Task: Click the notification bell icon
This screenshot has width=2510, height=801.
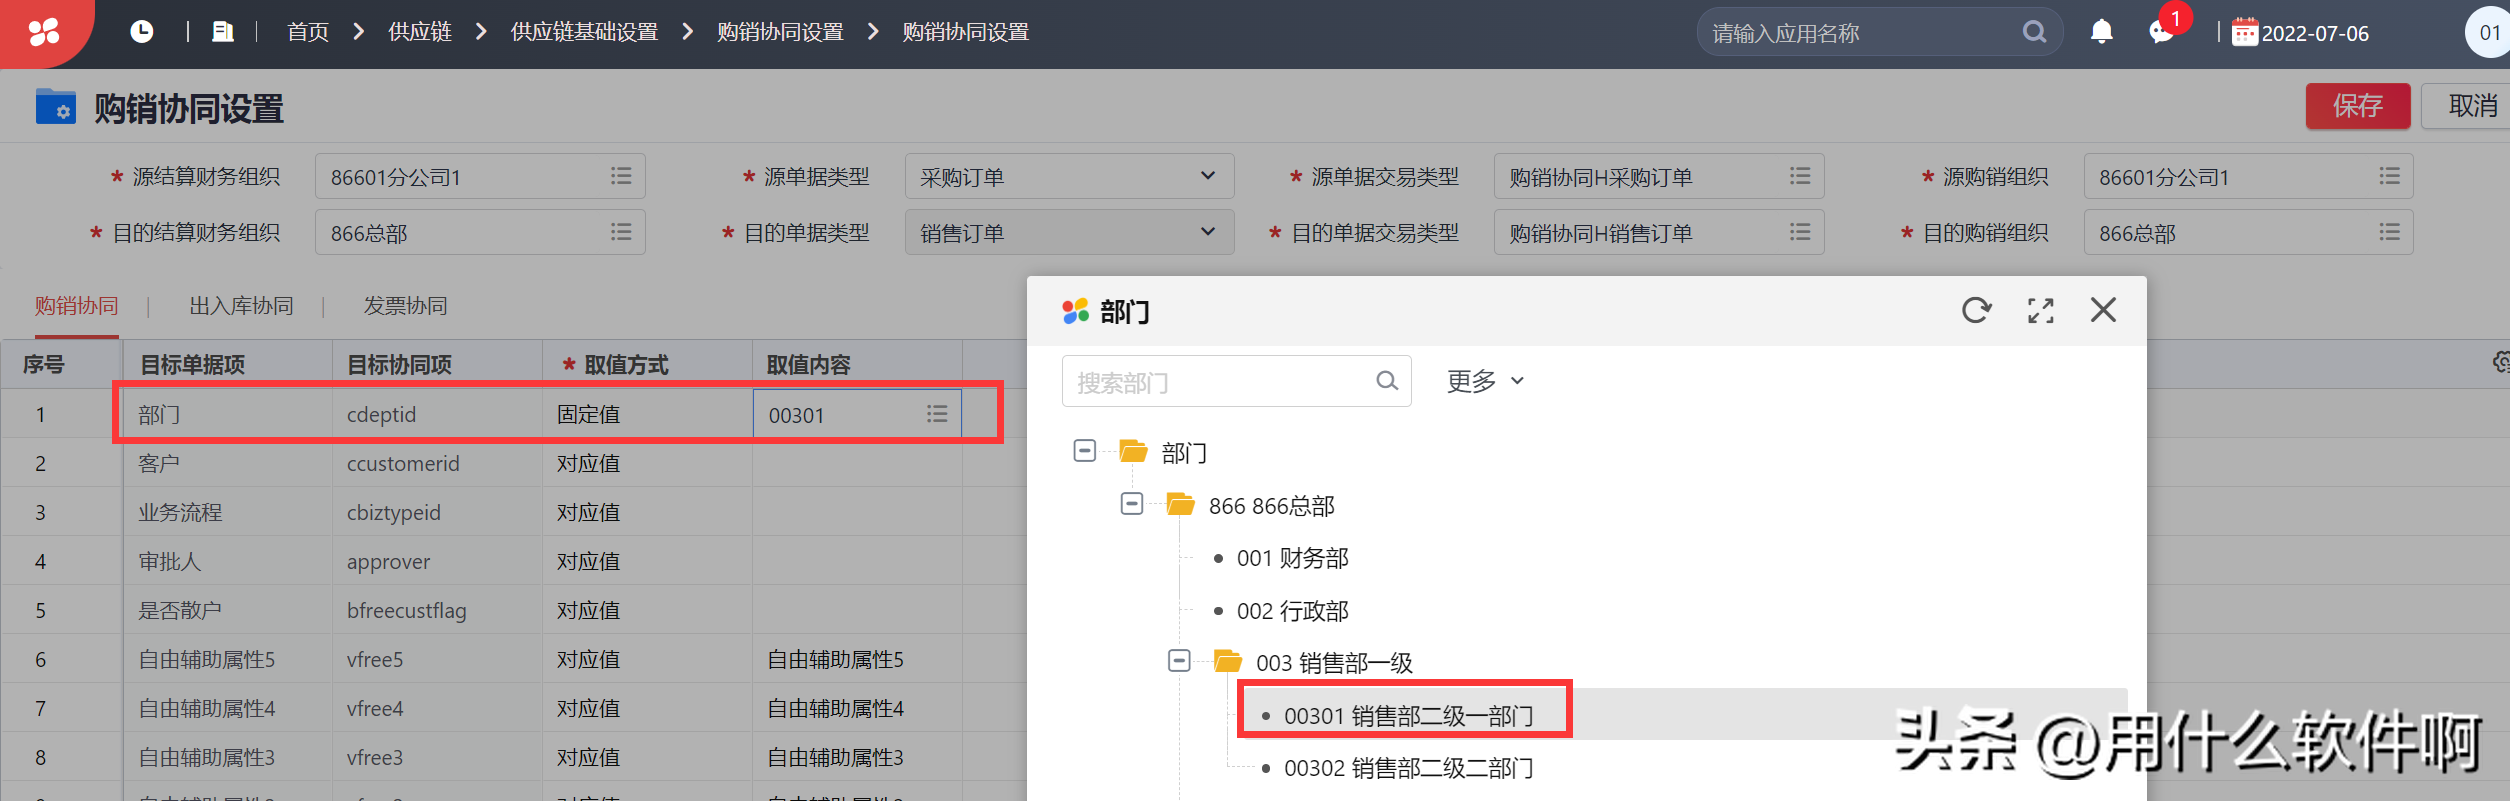Action: click(x=2101, y=32)
